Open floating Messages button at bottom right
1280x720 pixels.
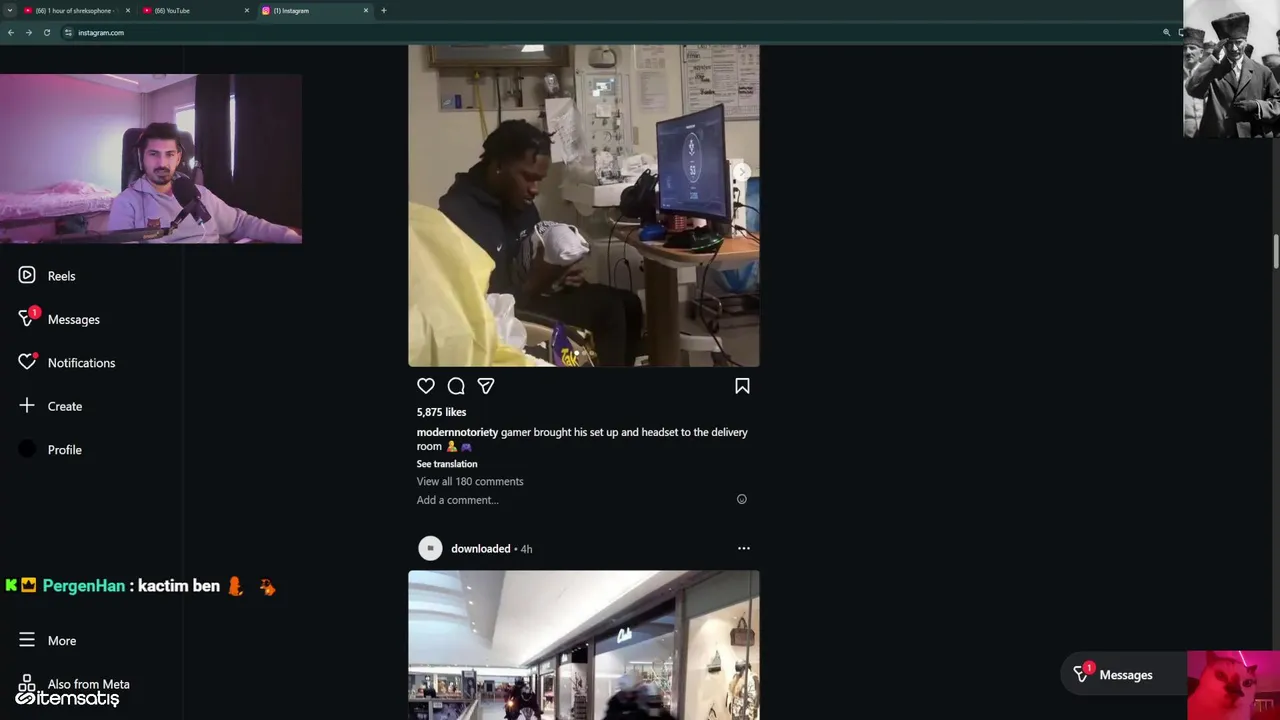point(1113,675)
